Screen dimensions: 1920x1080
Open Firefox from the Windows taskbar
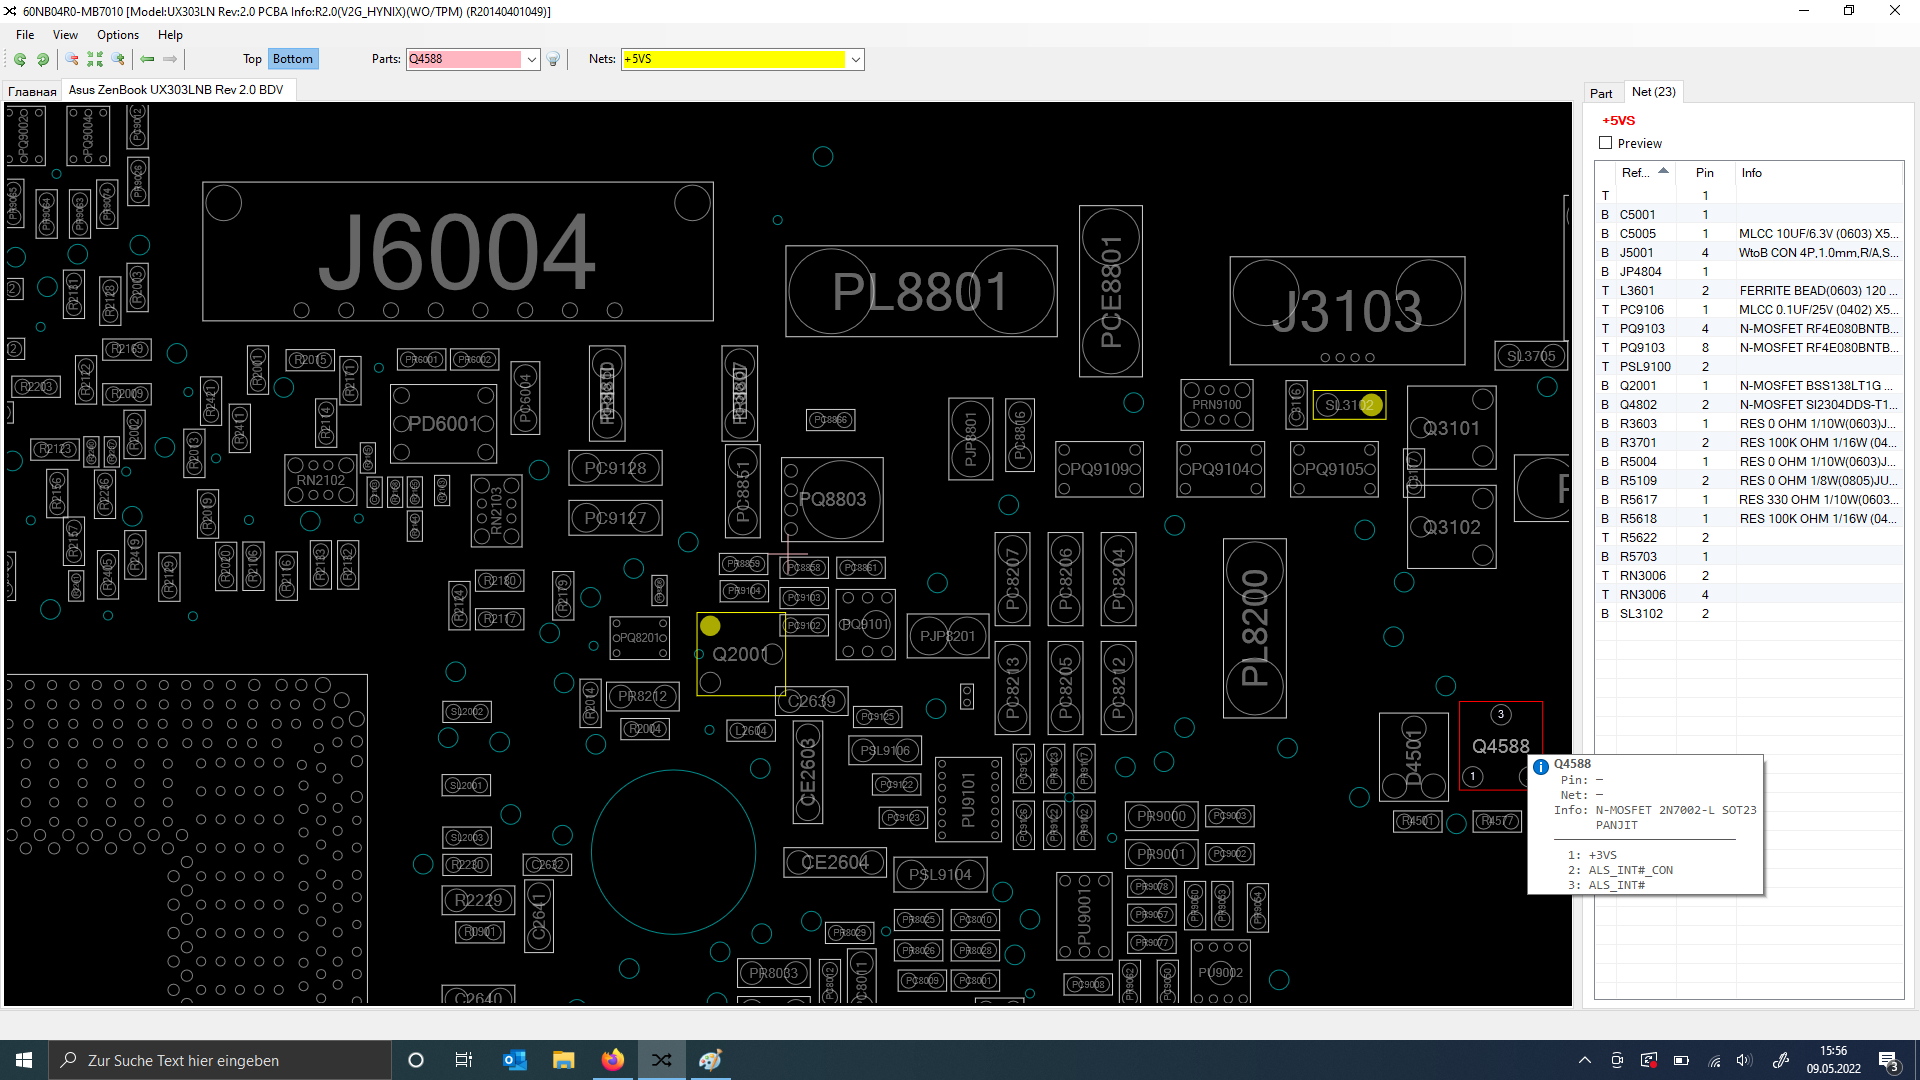point(612,1060)
